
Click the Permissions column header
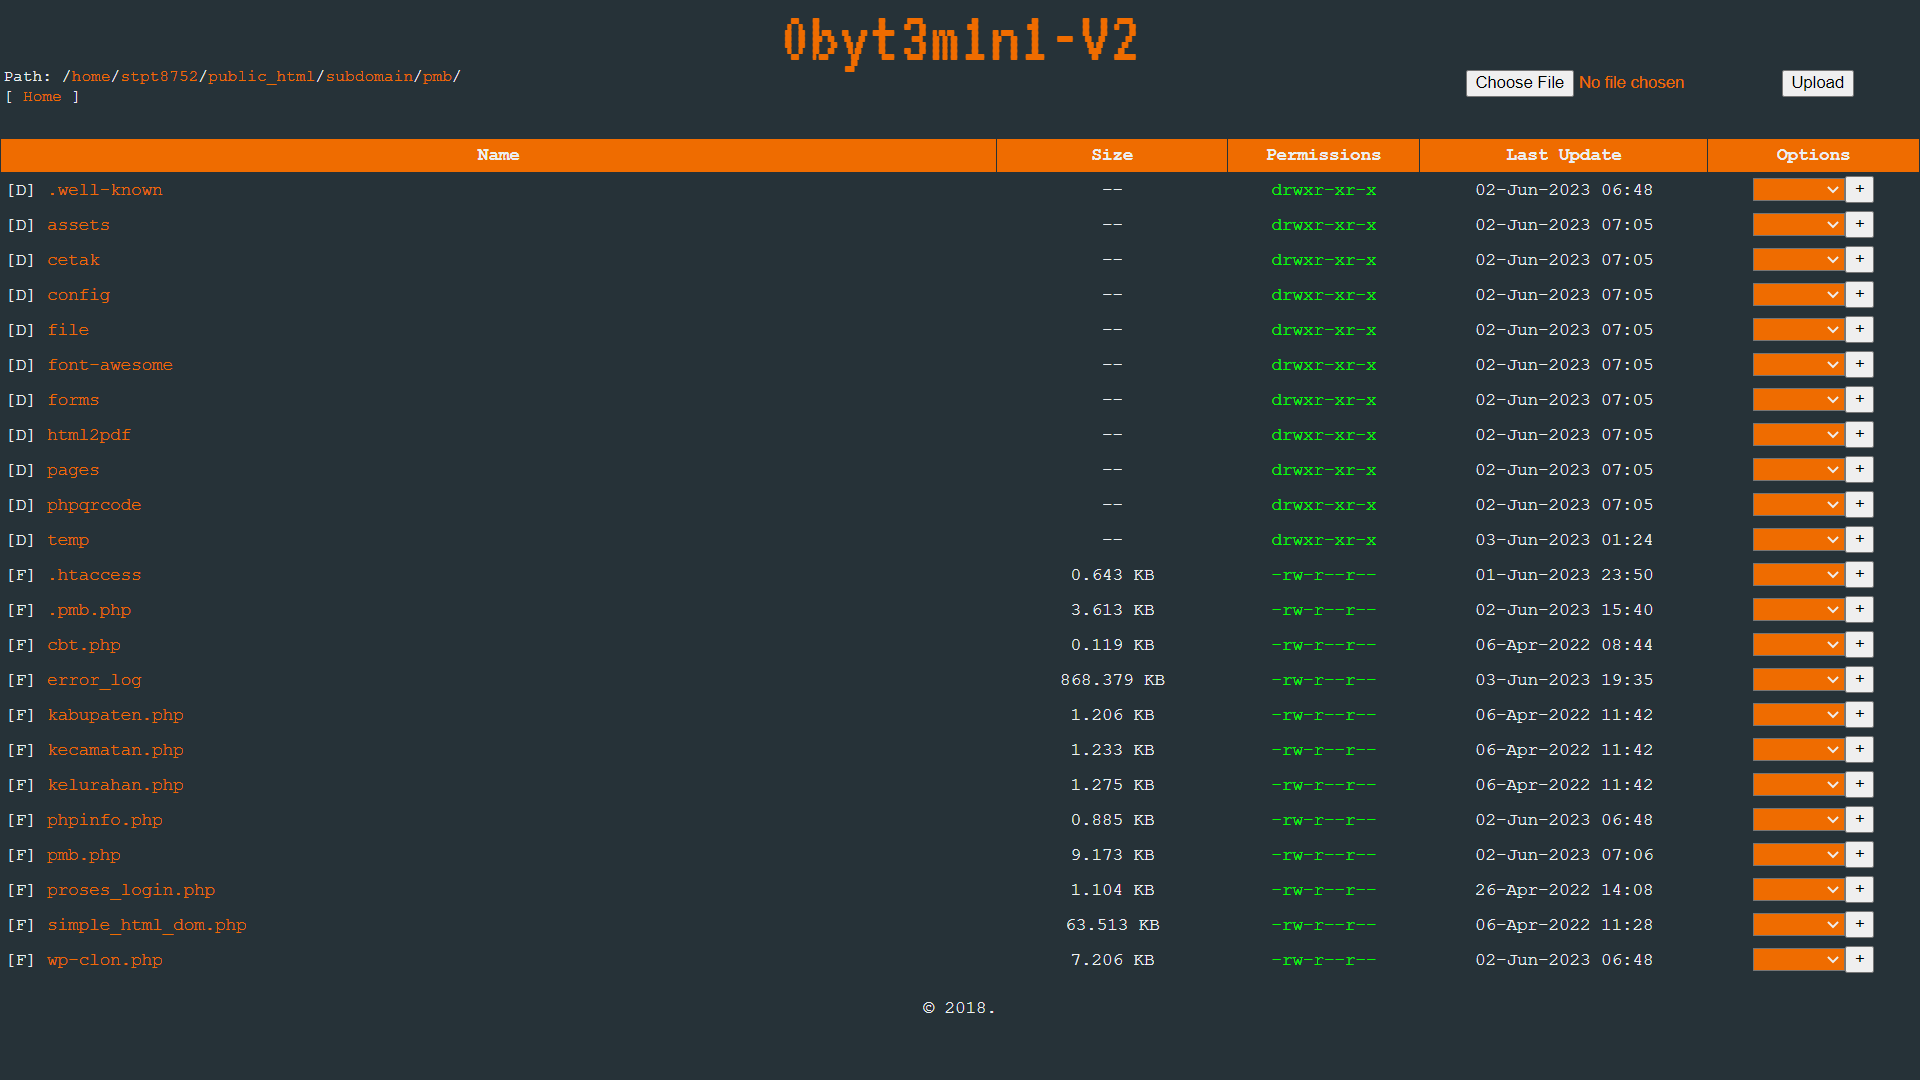point(1323,155)
